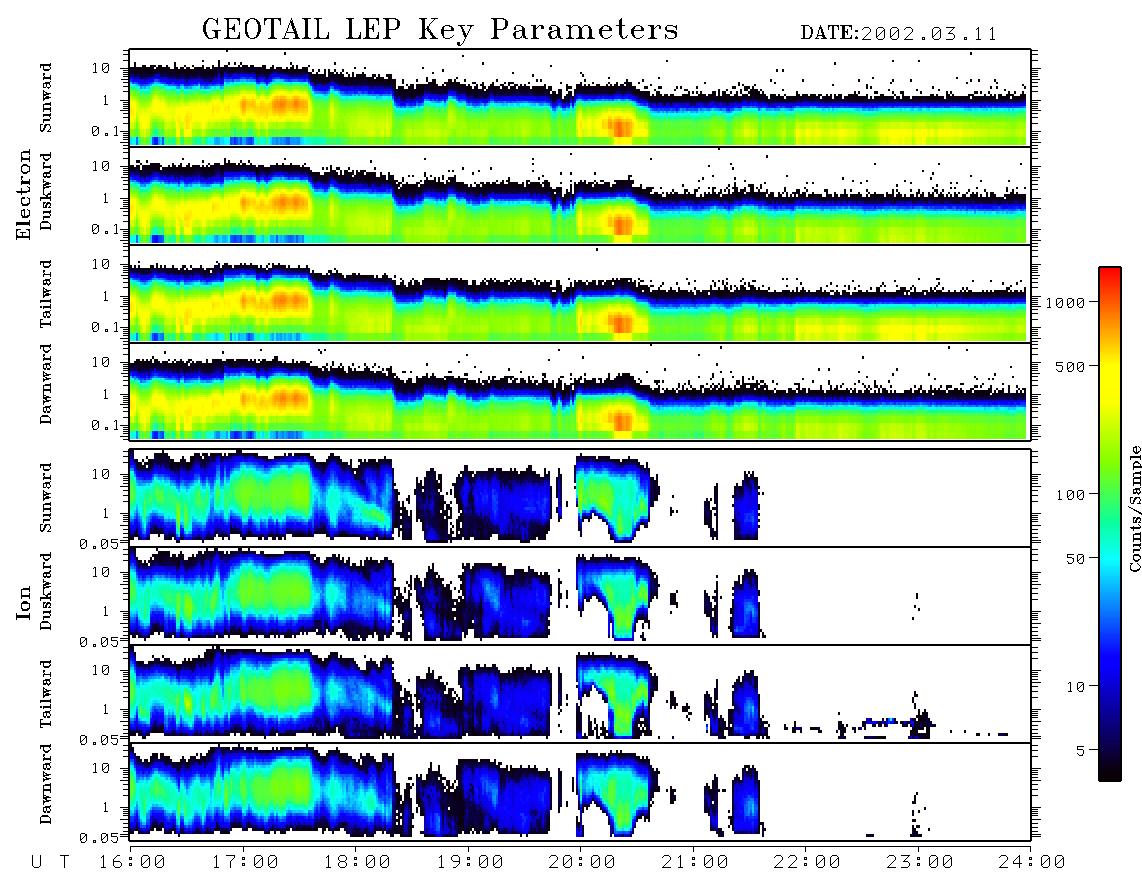Select the Electron Duskward panel label
This screenshot has width=1142, height=880.
click(x=46, y=191)
